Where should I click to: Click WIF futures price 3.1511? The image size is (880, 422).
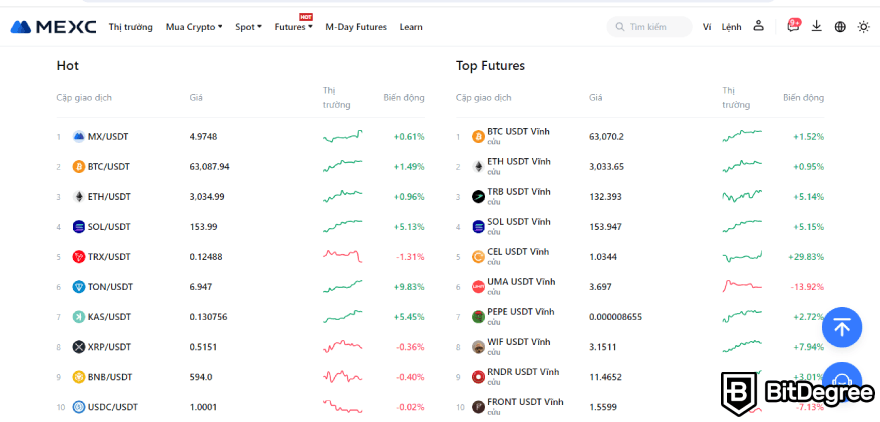click(x=603, y=347)
